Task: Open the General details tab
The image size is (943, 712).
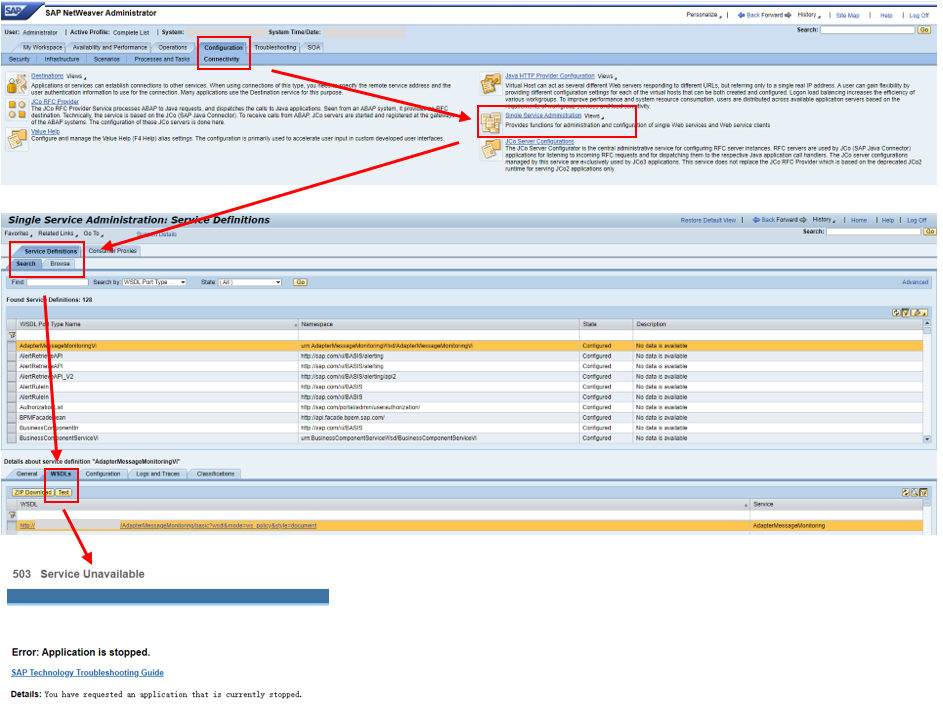Action: (x=26, y=474)
